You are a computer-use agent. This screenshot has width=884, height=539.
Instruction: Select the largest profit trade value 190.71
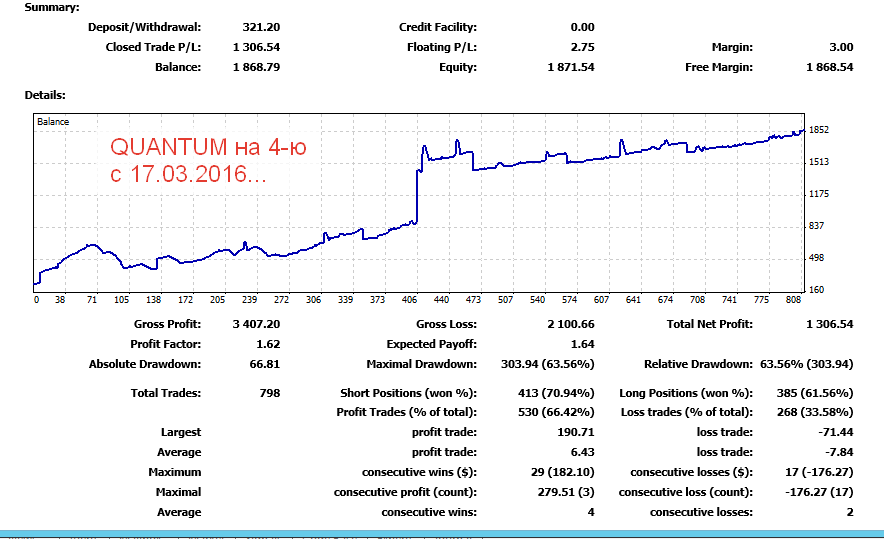coord(576,432)
